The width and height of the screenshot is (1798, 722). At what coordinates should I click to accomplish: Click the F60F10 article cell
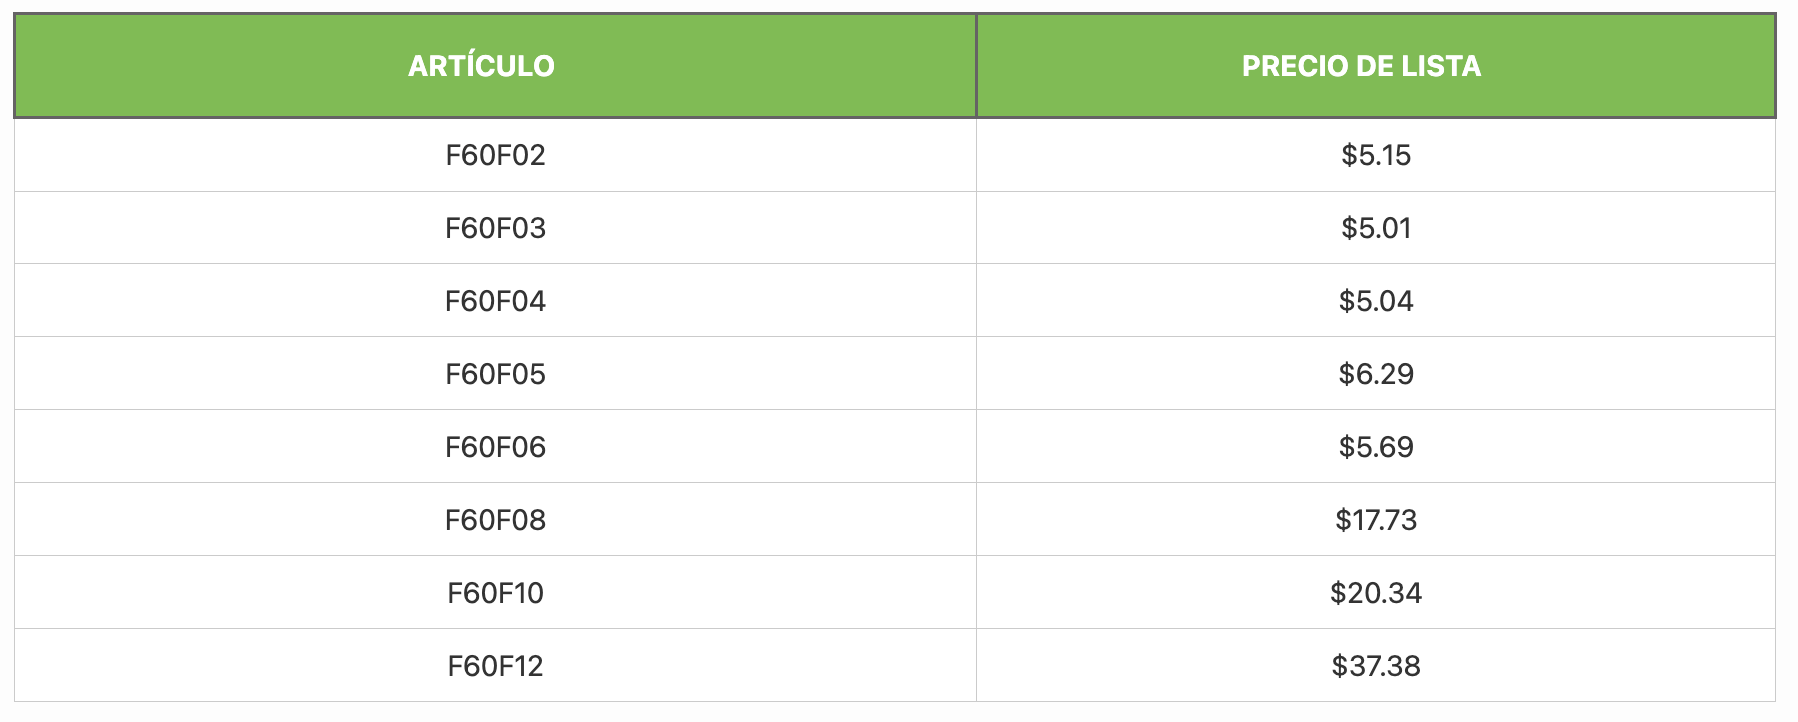495,593
